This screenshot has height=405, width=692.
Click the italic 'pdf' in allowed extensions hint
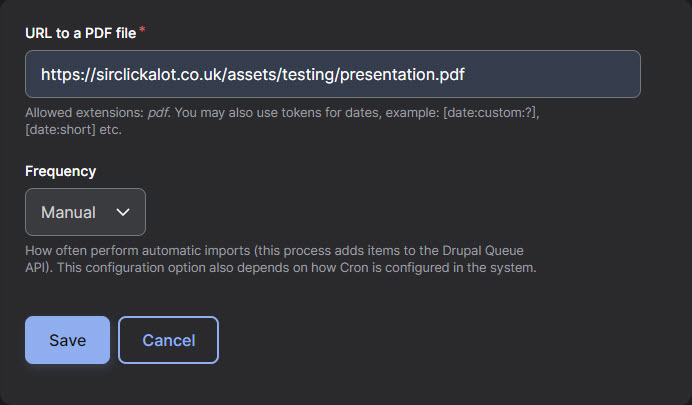(x=158, y=113)
